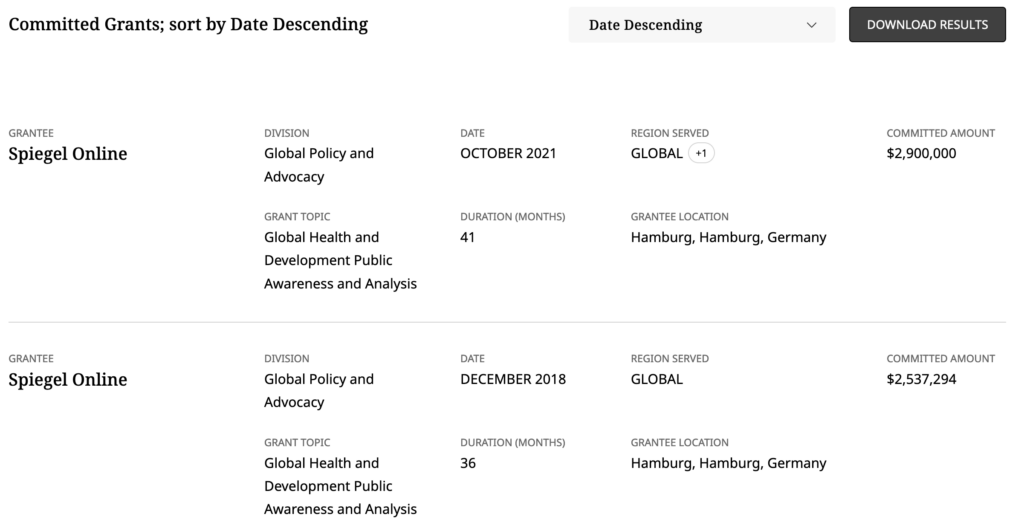The height and width of the screenshot is (531, 1024).
Task: Click the duration value 36
Action: pos(468,463)
